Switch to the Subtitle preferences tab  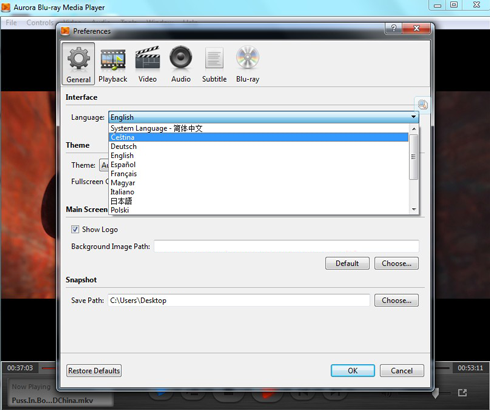(214, 64)
